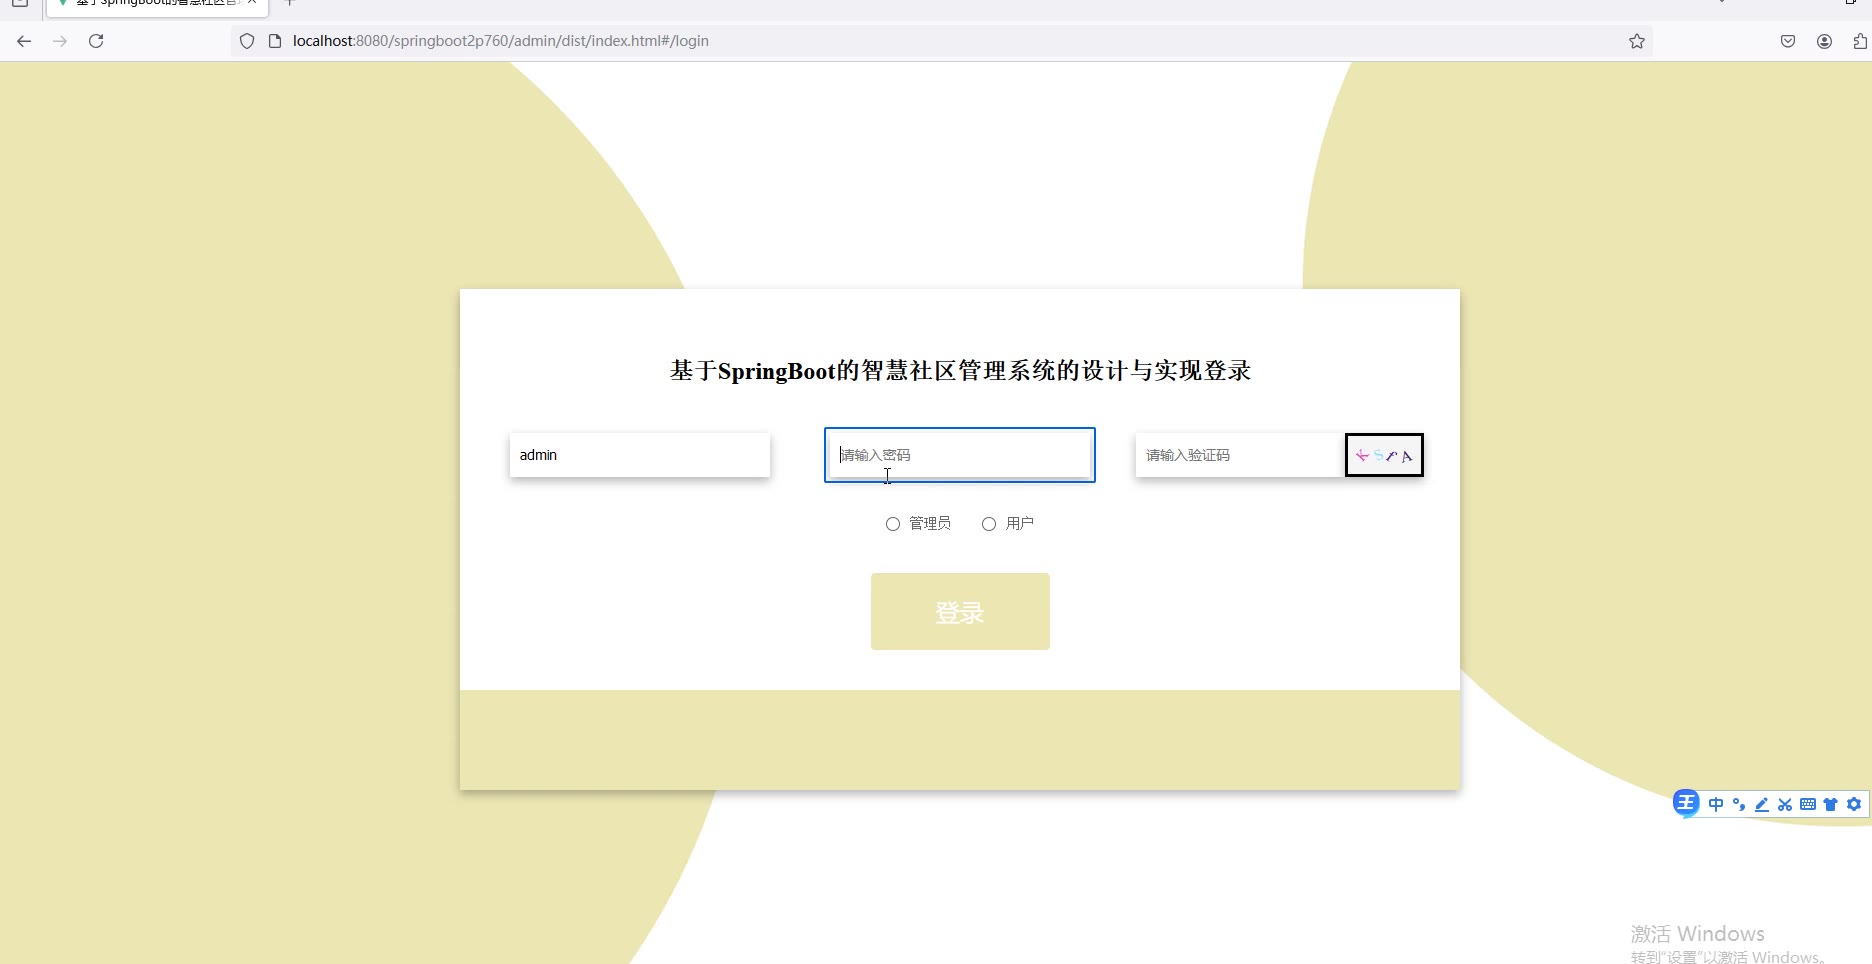Refresh the captcha image
Viewport: 1872px width, 964px height.
point(1384,455)
